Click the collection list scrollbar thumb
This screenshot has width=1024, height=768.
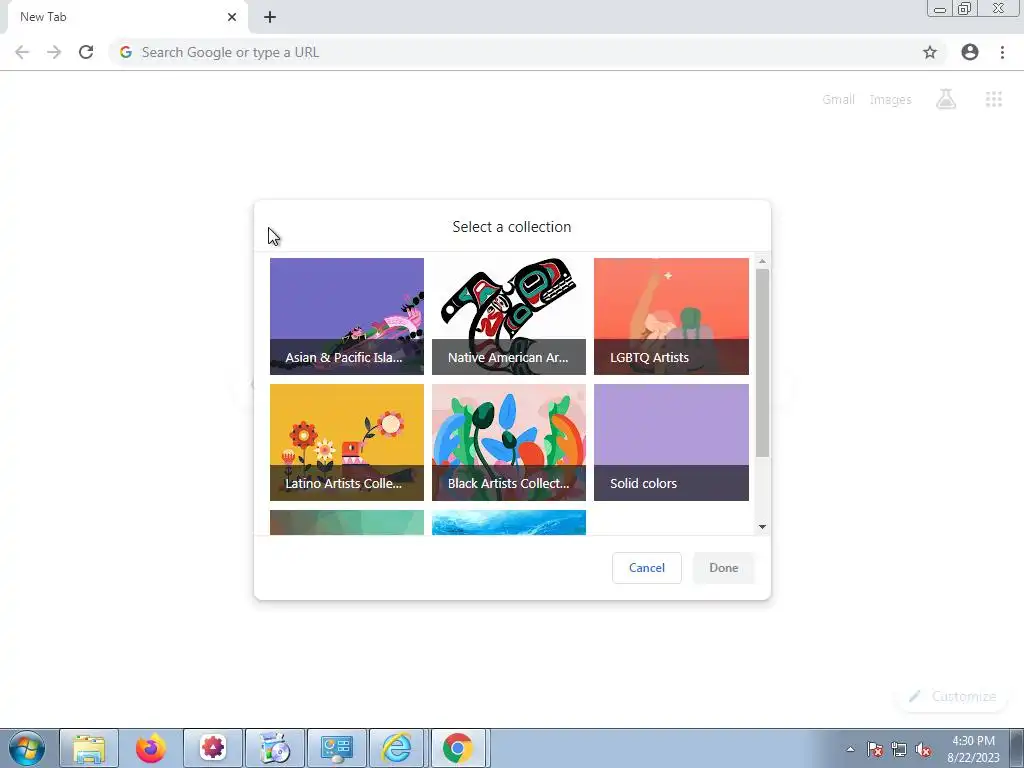(x=762, y=363)
